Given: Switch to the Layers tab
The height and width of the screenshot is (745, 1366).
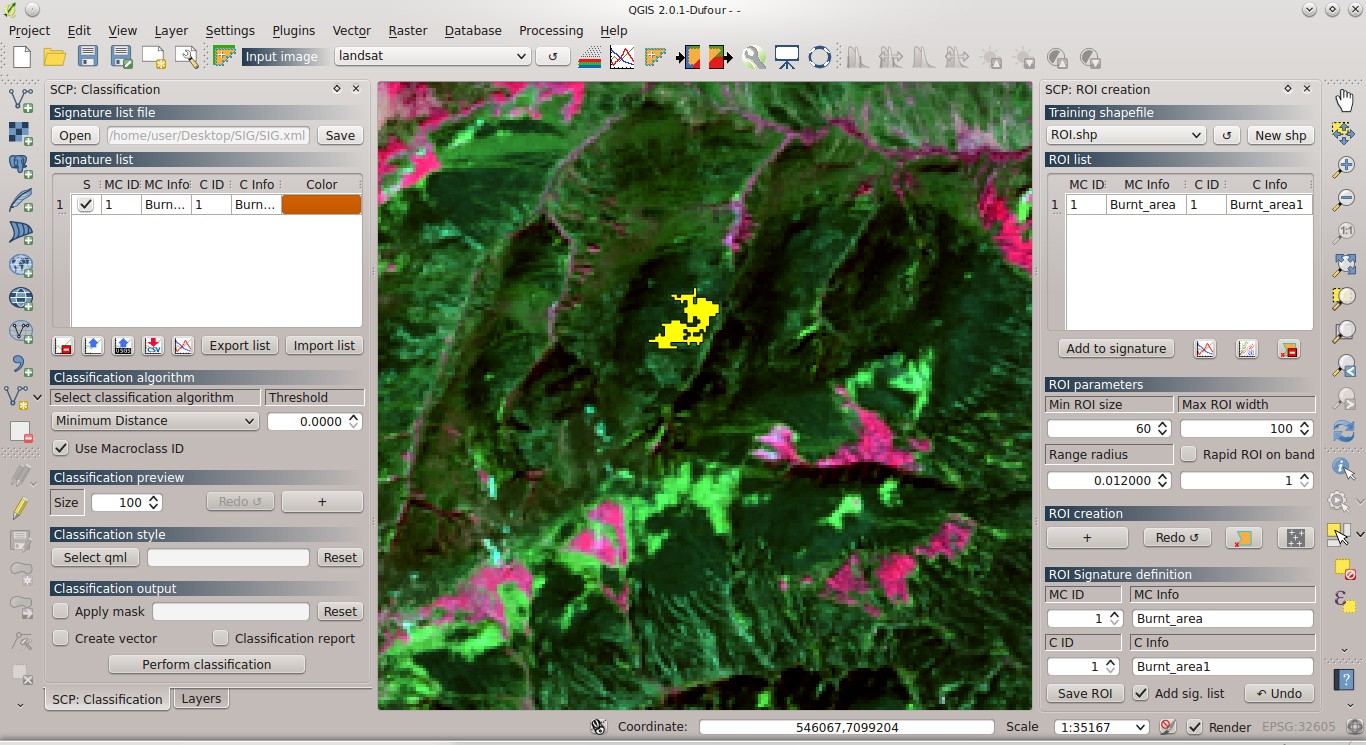Looking at the screenshot, I should pos(200,699).
